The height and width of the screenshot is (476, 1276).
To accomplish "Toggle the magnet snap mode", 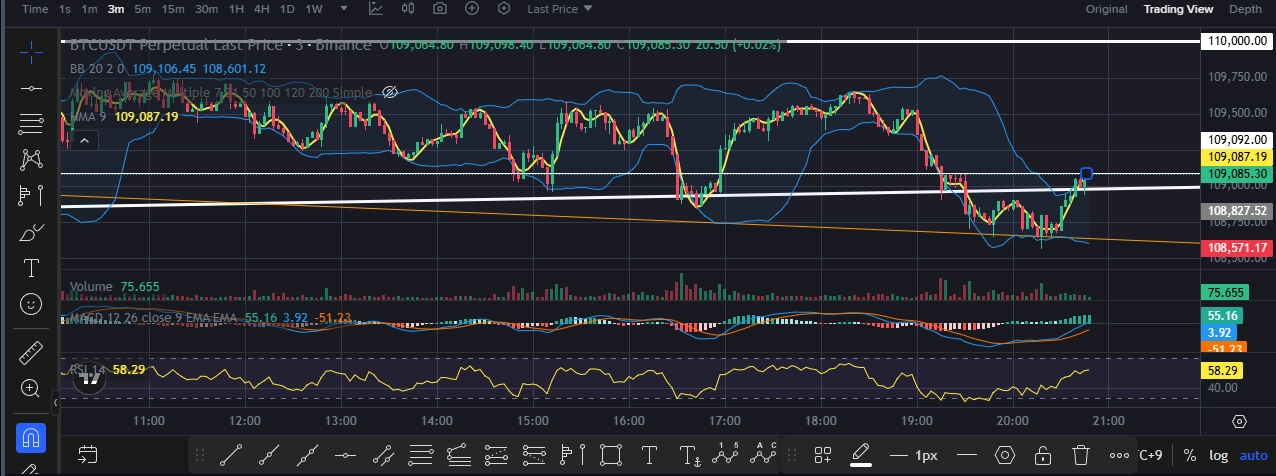I will tap(31, 438).
